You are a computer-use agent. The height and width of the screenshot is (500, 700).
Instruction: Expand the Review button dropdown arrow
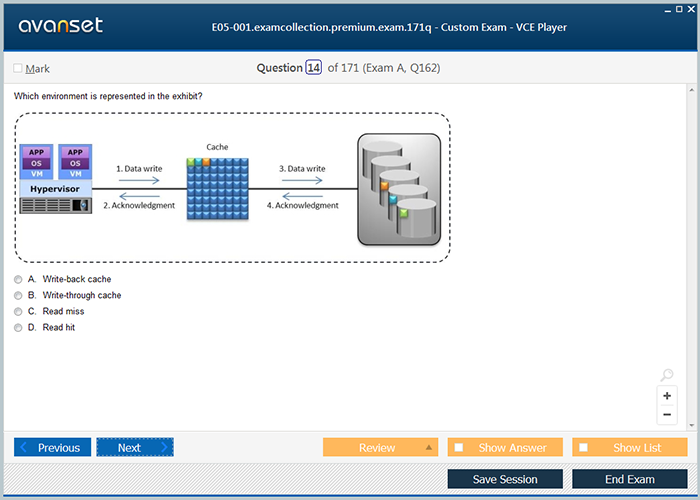429,447
